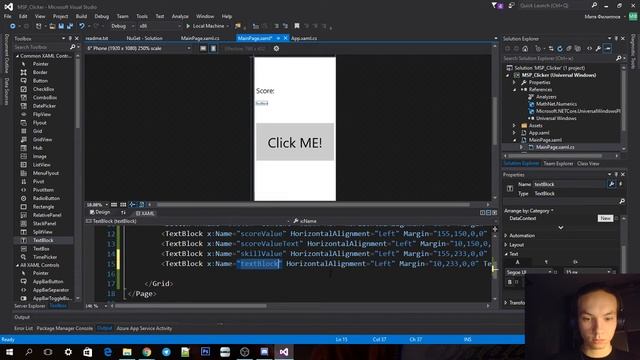Click the Save All toolbar icon
This screenshot has width=640, height=360.
[70, 26]
